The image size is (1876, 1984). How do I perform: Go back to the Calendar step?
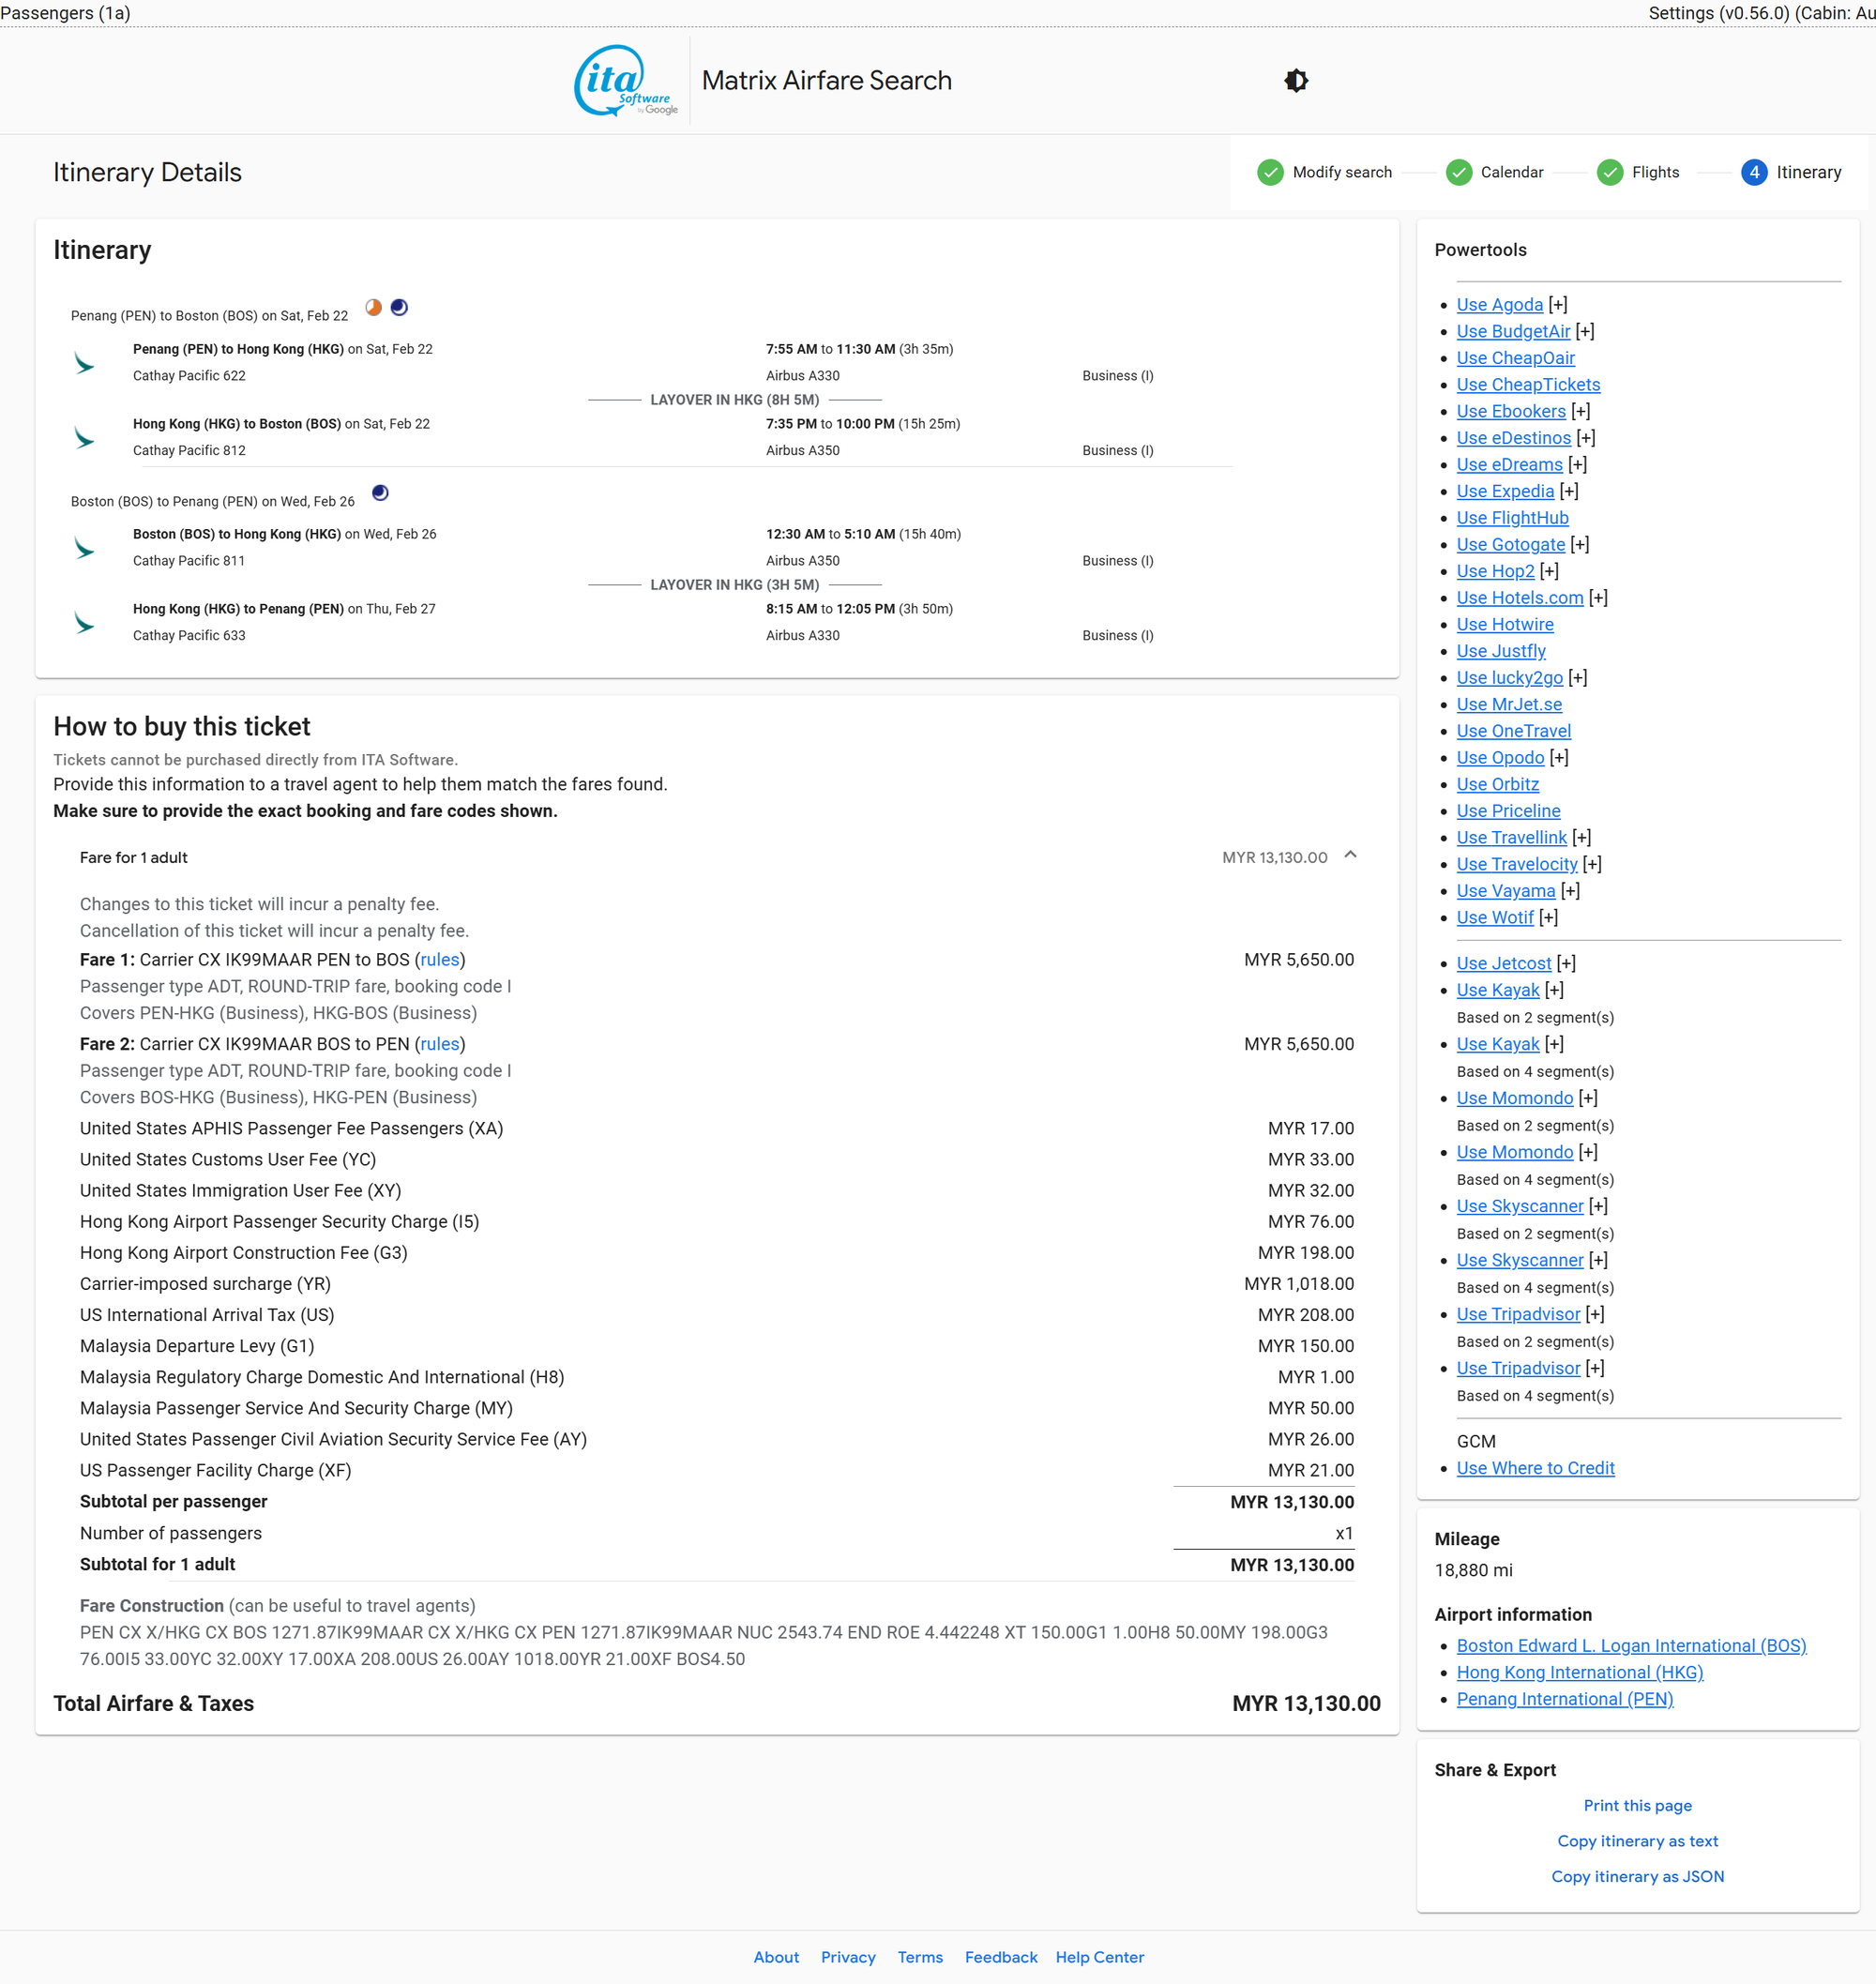[1494, 172]
